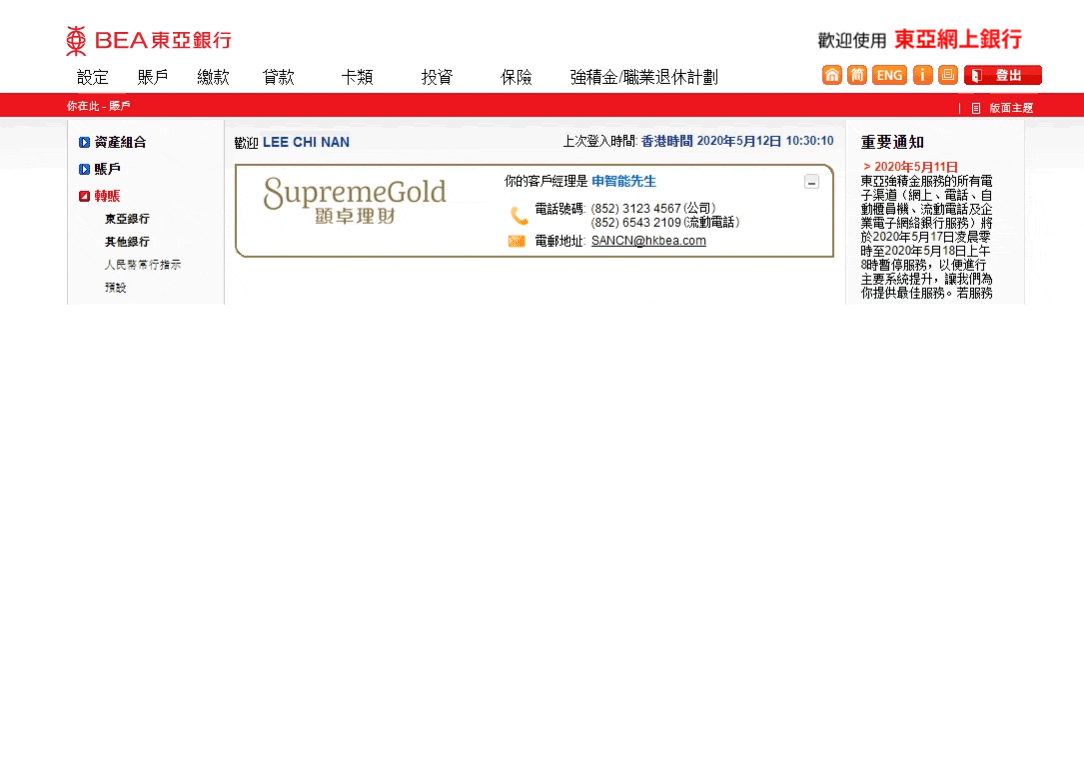Expand 資產組合 in the sidebar
1084x778 pixels.
point(113,142)
